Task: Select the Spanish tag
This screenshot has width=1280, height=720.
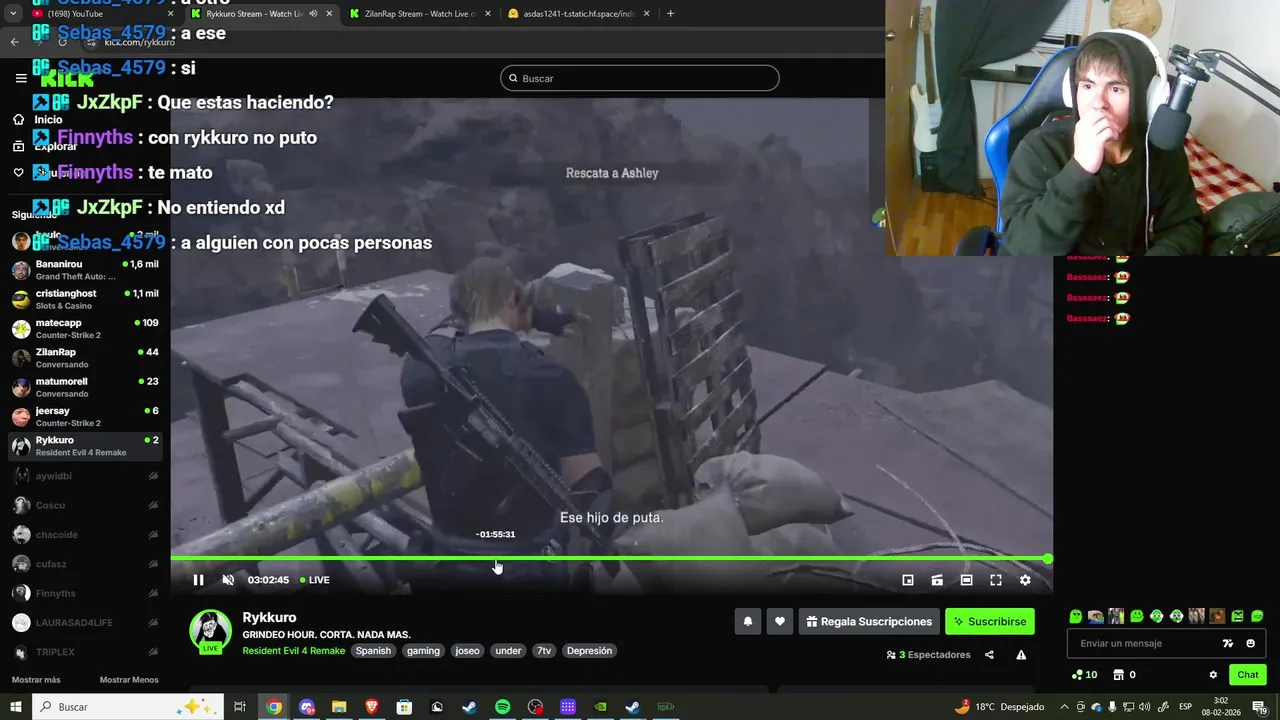Action: pos(373,651)
